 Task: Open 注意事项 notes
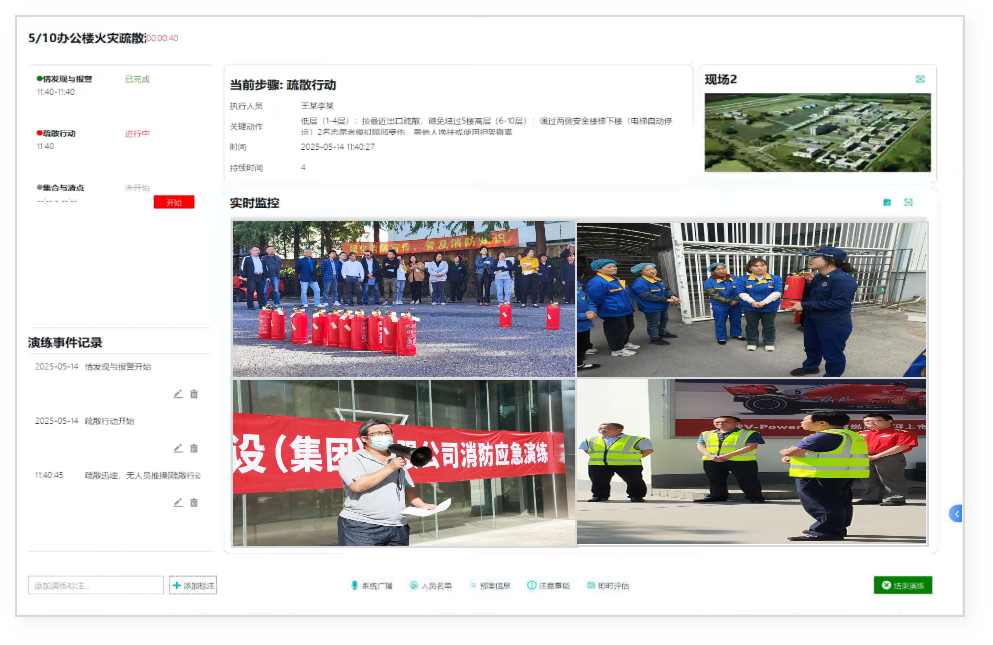click(x=548, y=586)
